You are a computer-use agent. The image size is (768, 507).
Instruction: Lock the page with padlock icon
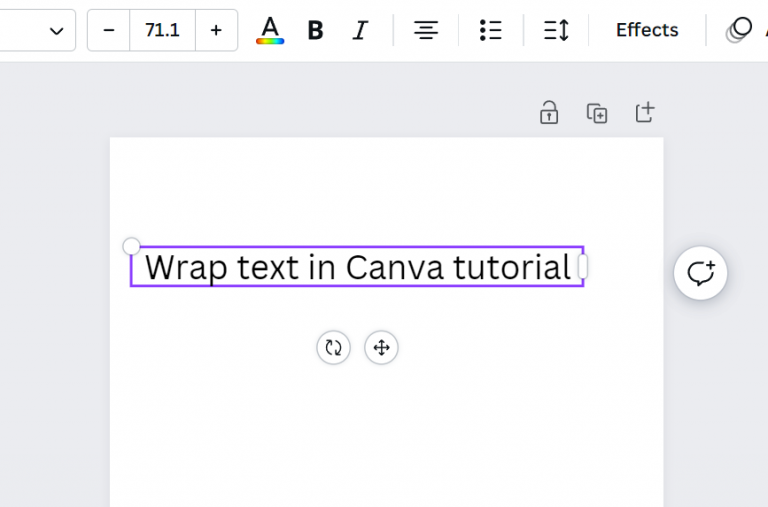[548, 113]
